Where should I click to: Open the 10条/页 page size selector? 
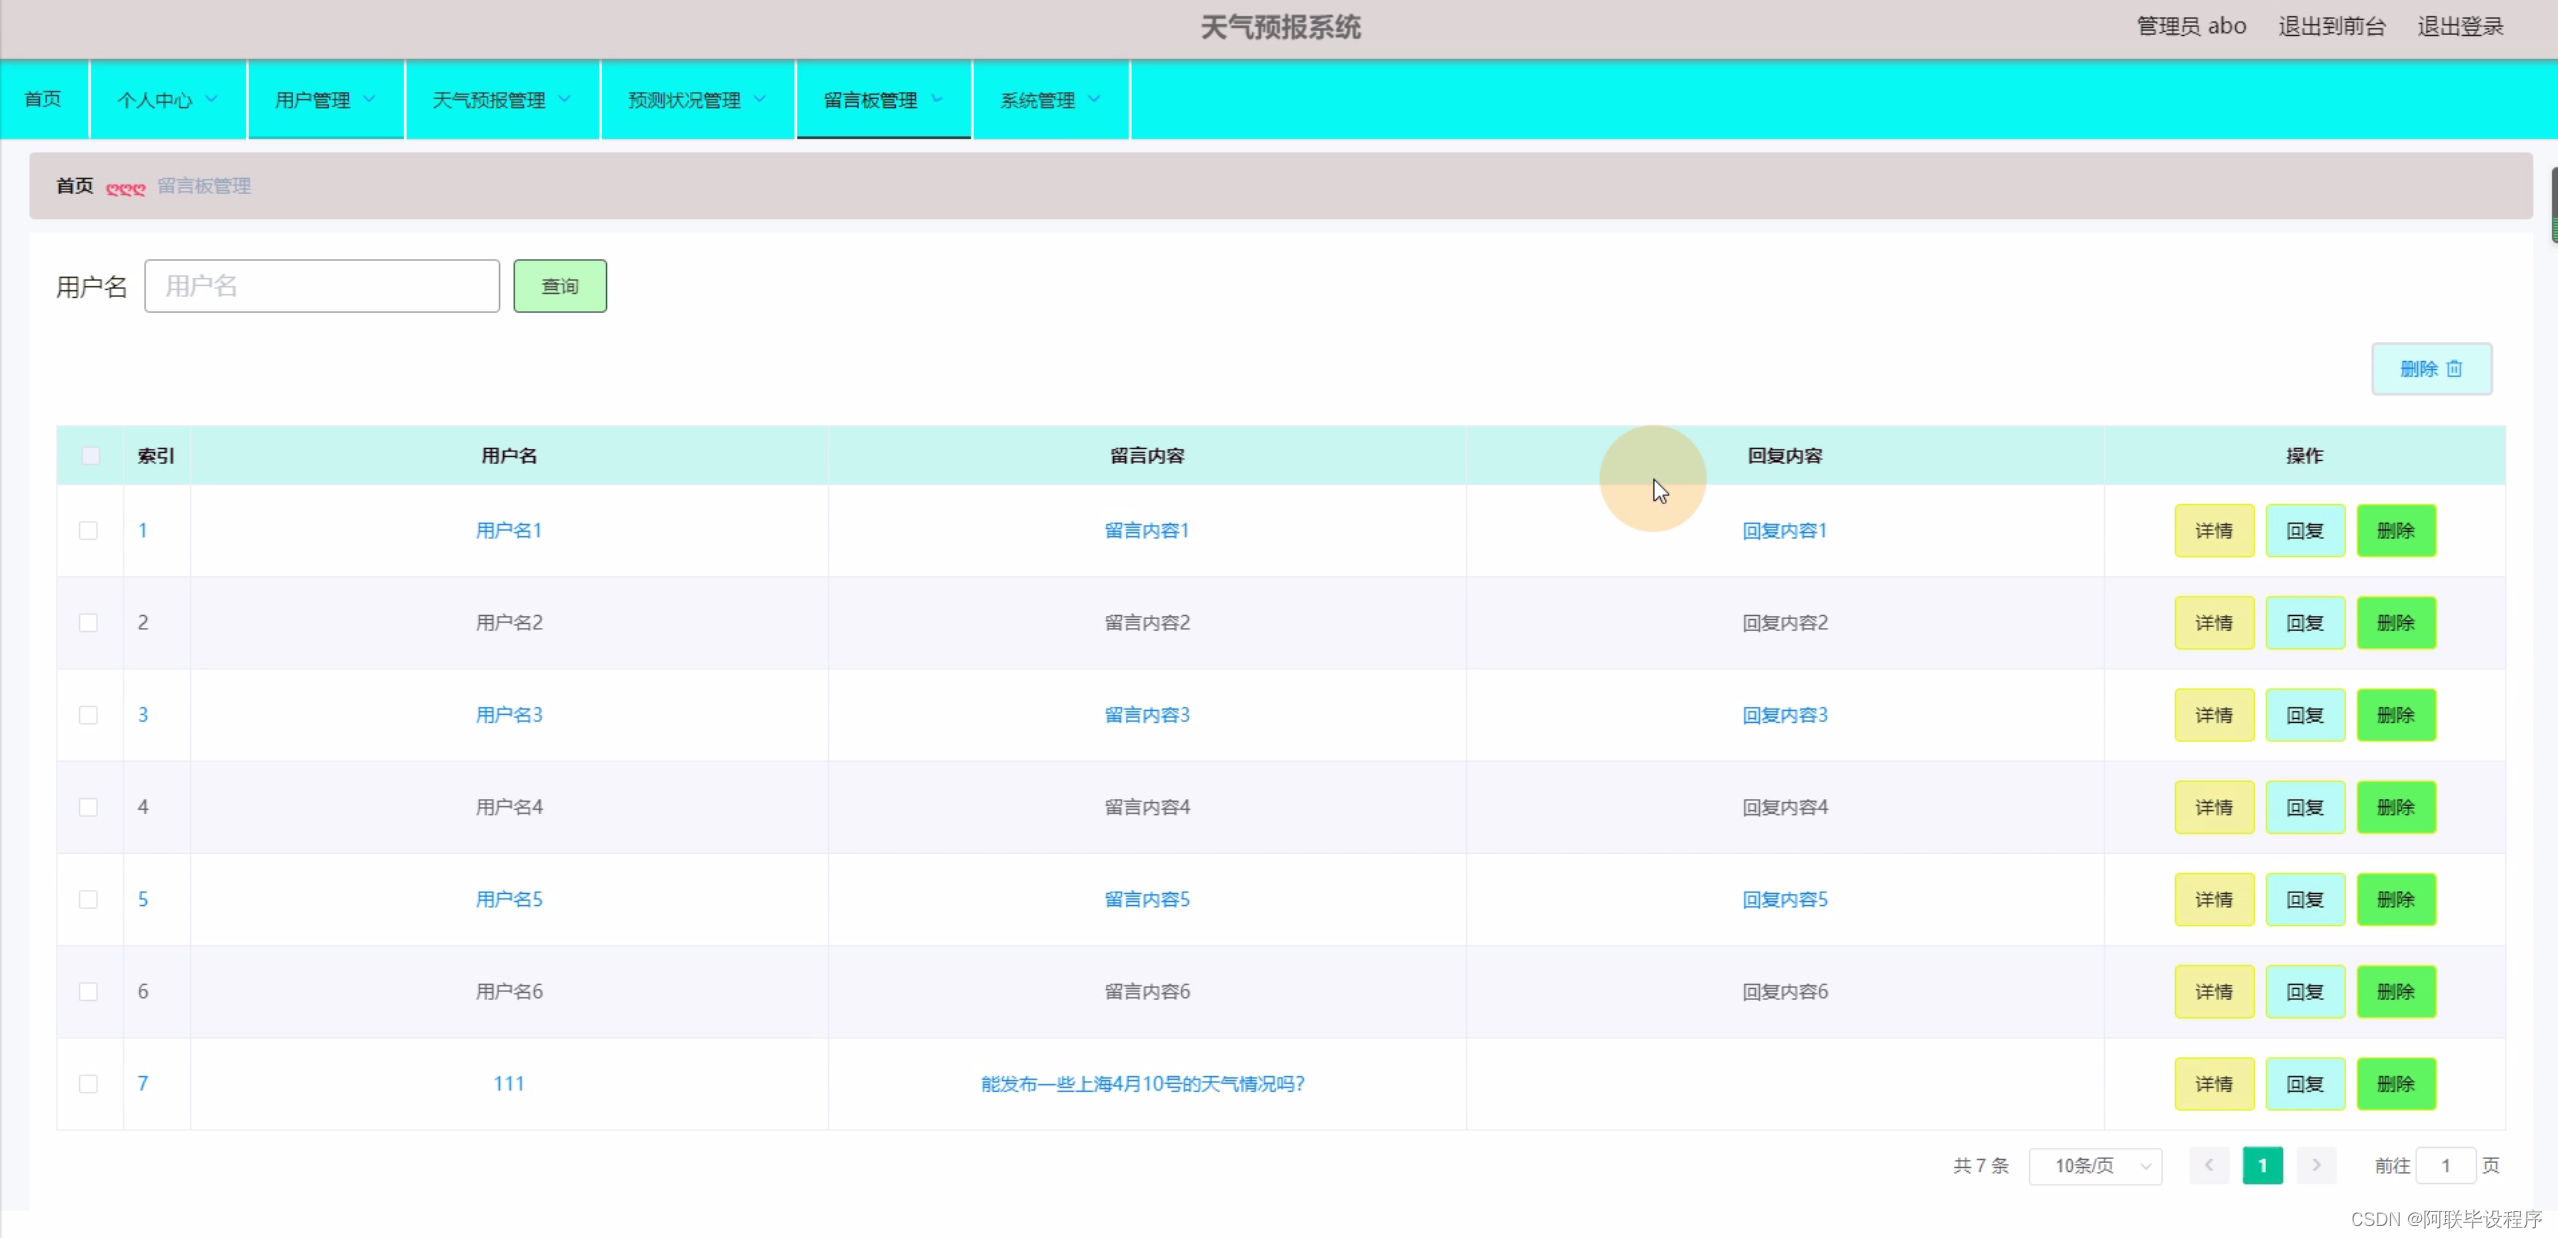coord(2095,1166)
